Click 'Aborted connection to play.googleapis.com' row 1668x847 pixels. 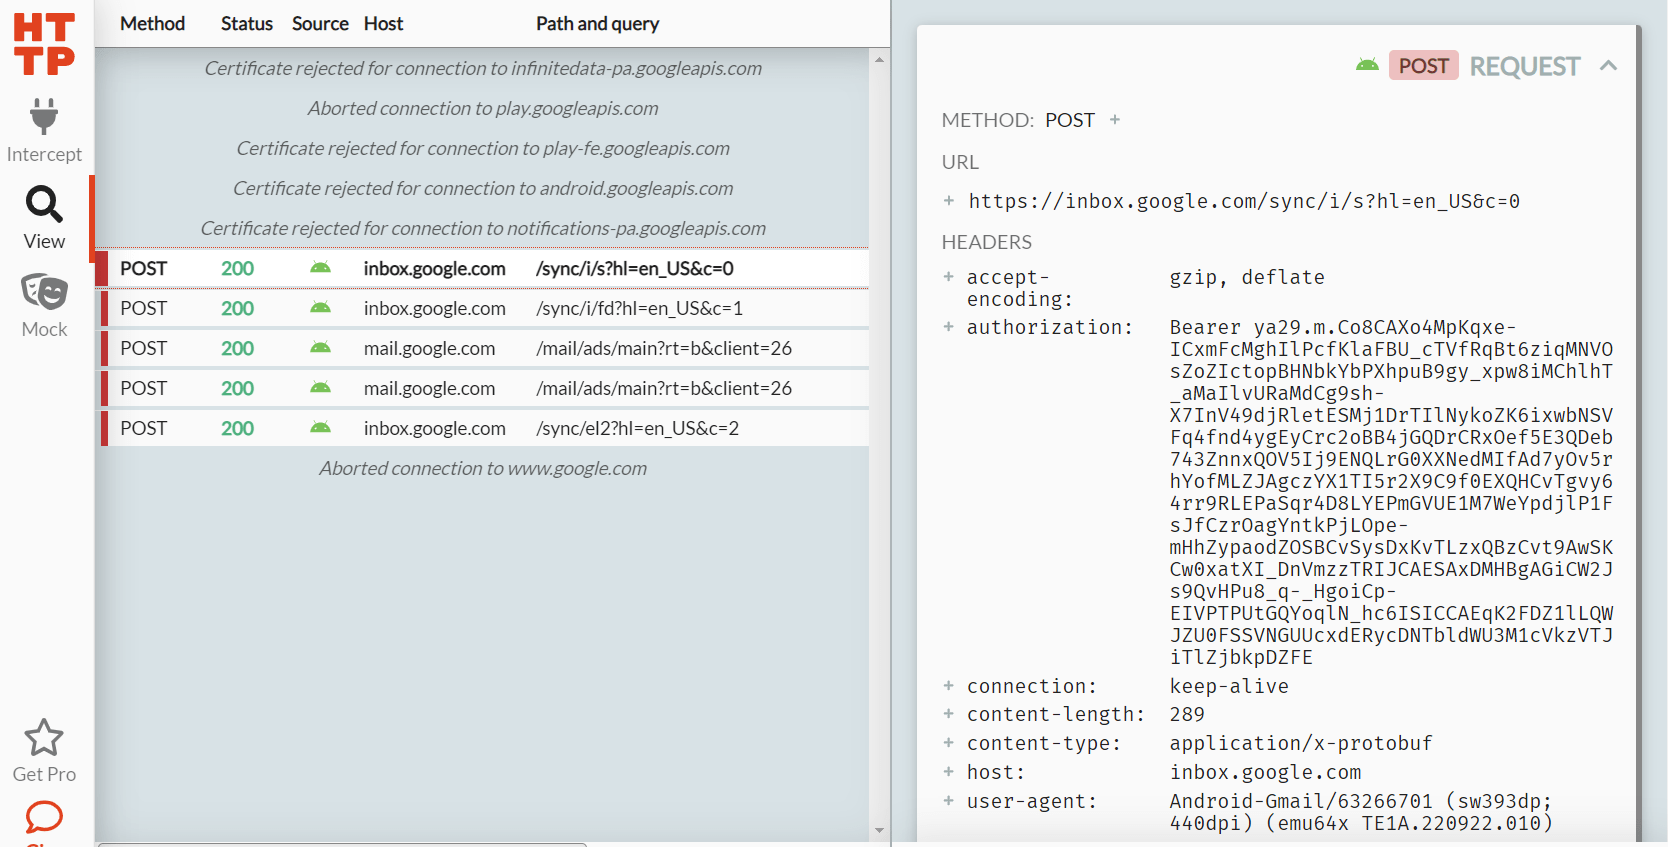coord(482,108)
